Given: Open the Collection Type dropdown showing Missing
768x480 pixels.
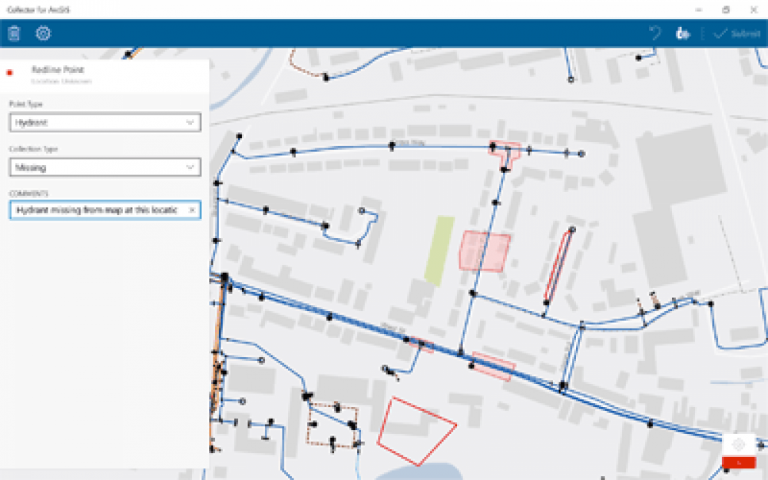Looking at the screenshot, I should (105, 168).
